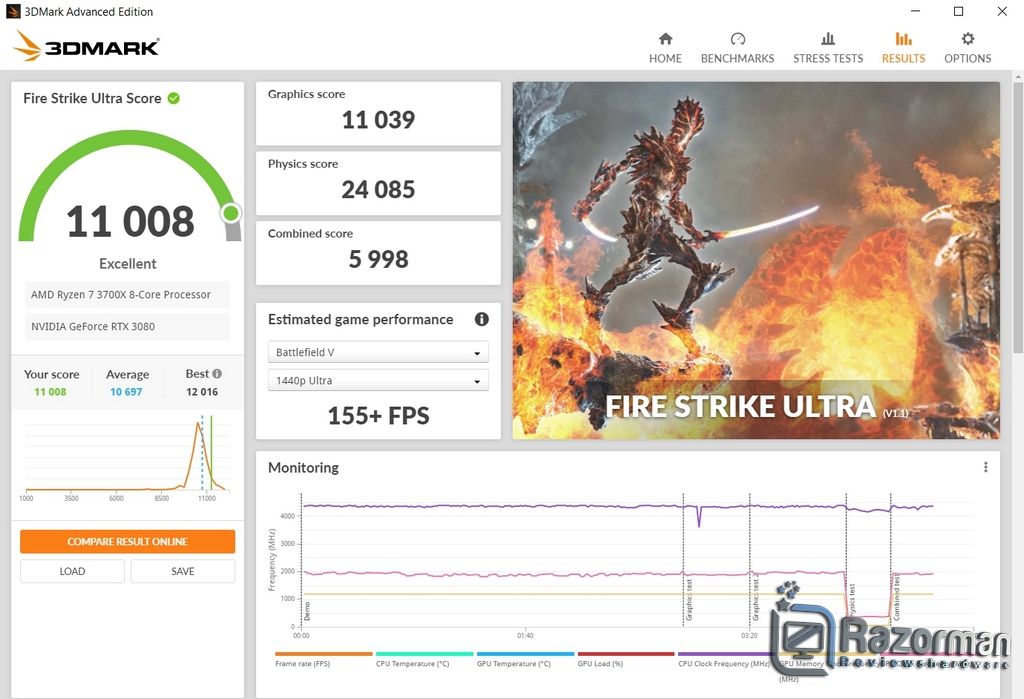Open the HOME tab
Screen dimensions: 1024x699
665,48
